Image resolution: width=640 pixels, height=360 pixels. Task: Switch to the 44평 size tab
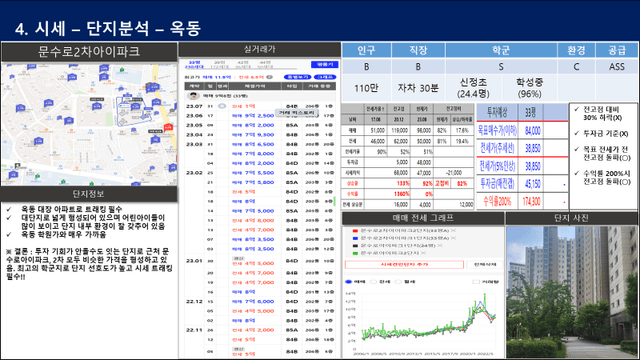tap(264, 64)
